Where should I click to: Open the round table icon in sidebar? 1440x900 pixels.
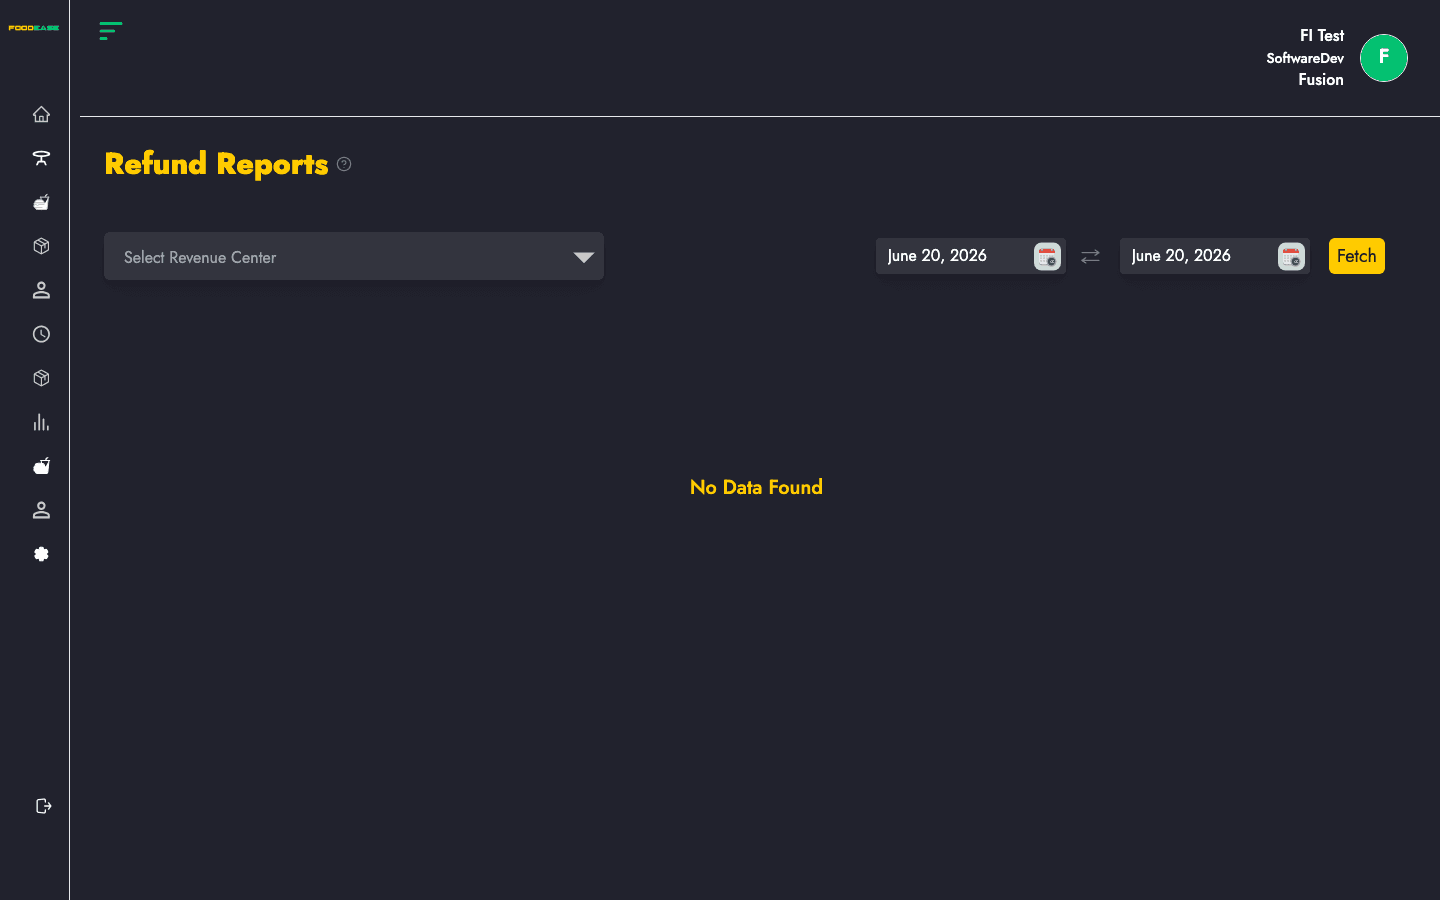(x=41, y=158)
